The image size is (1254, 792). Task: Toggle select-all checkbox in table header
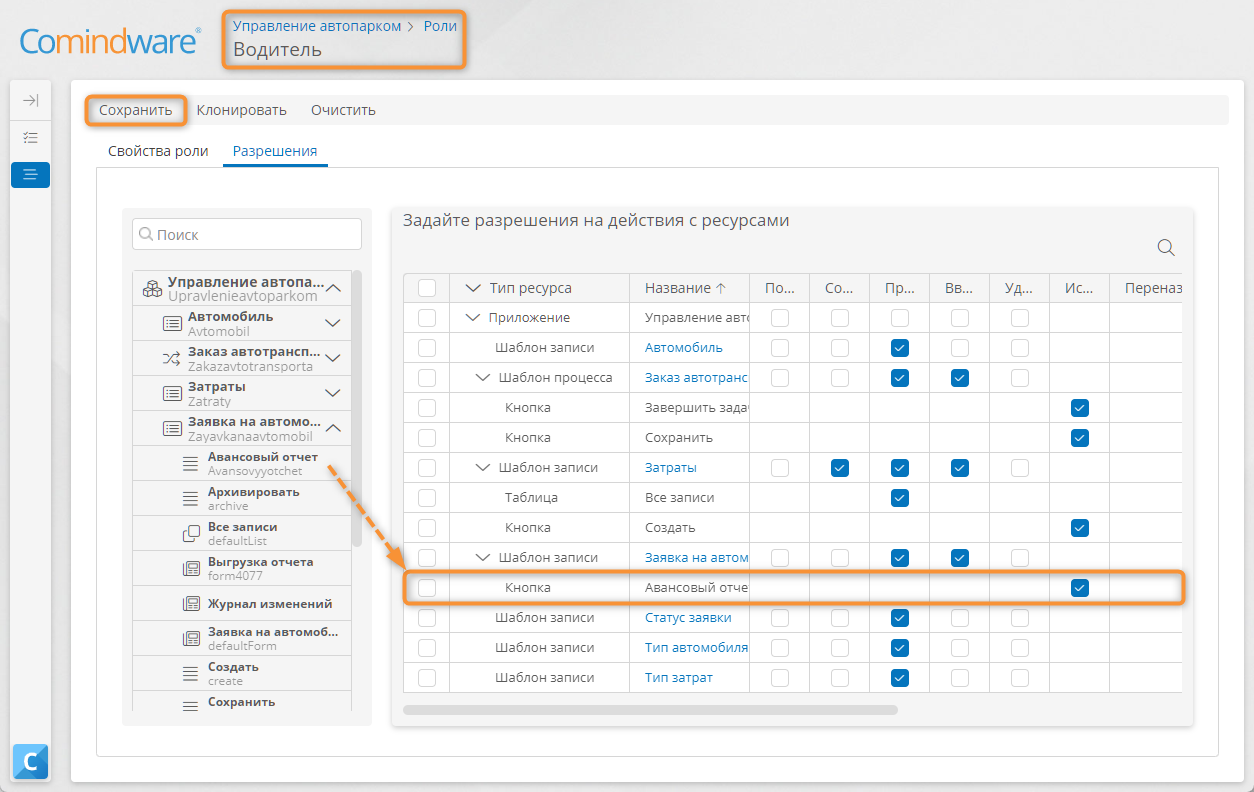click(x=427, y=288)
